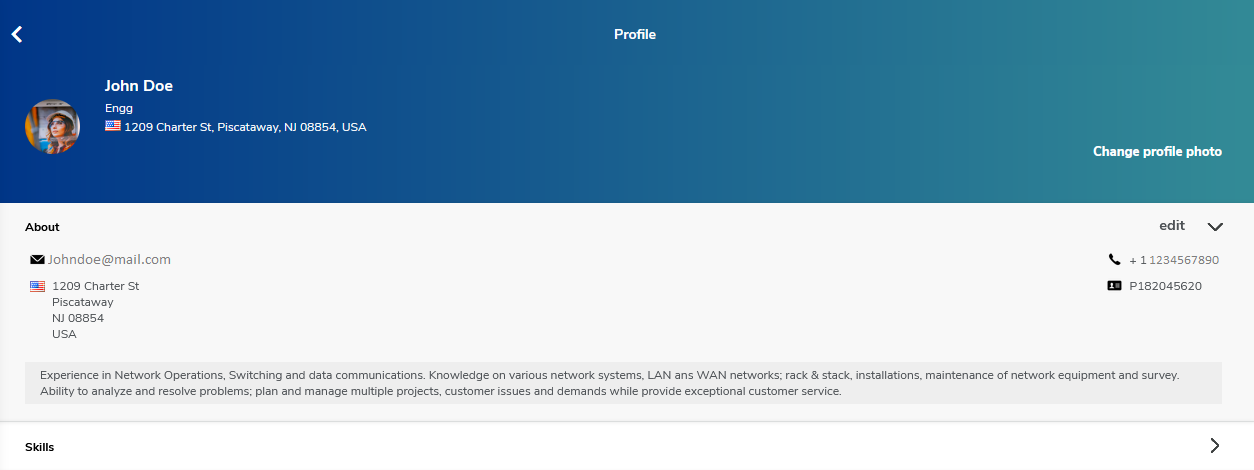Edit the About section
Screen dimensions: 1254x470
[x=1172, y=226]
